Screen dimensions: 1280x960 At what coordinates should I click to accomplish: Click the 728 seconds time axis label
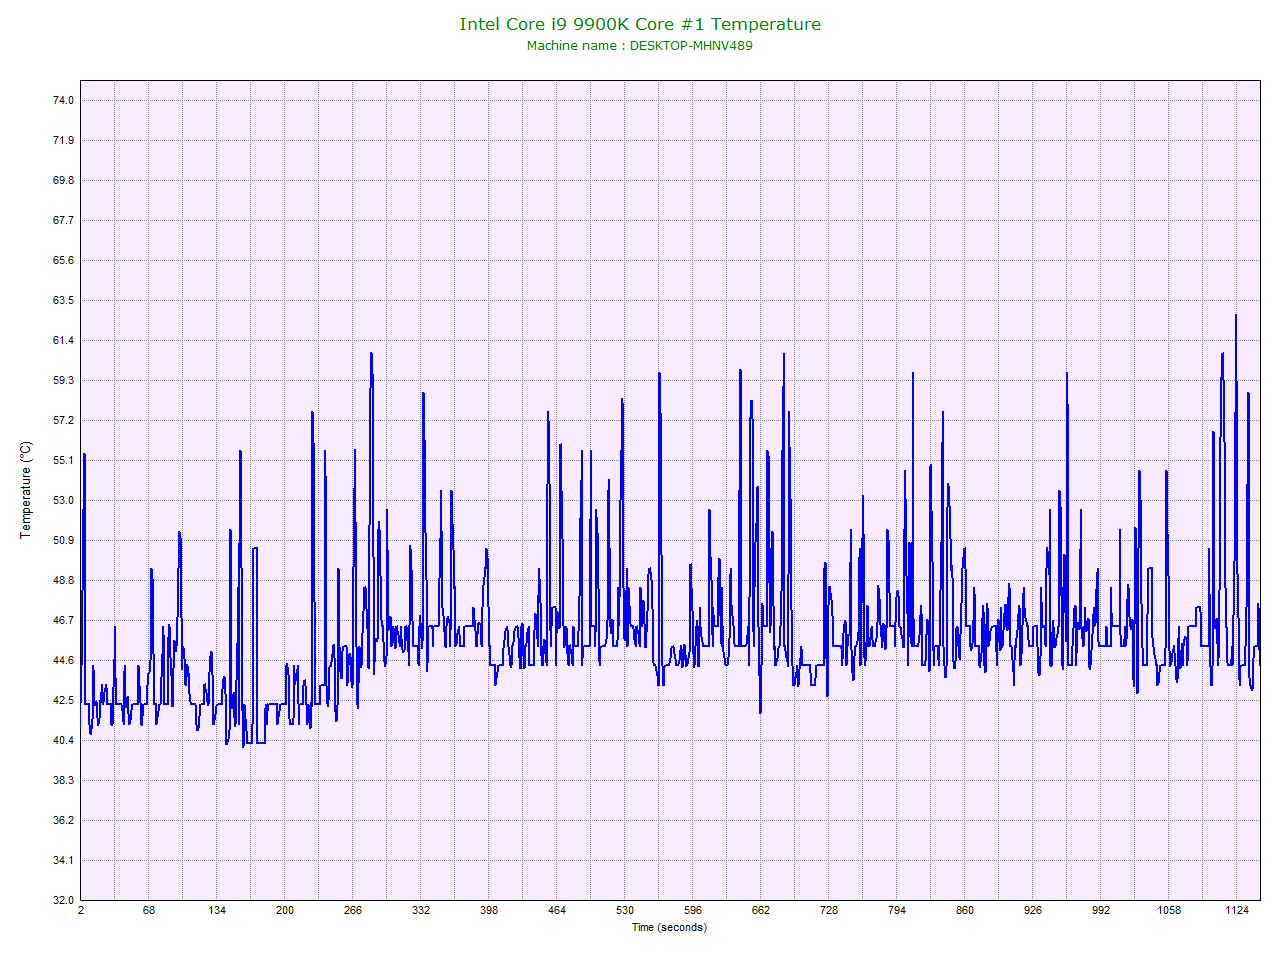[829, 910]
